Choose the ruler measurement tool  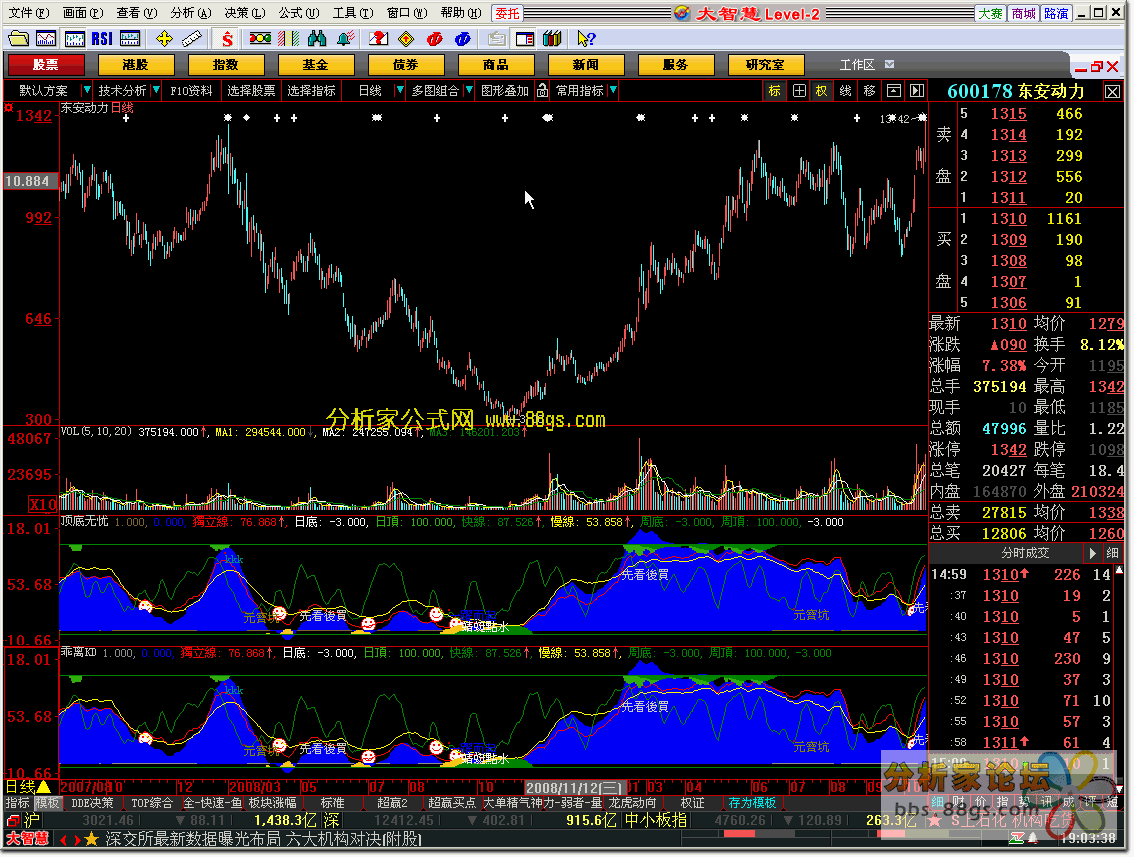[192, 38]
